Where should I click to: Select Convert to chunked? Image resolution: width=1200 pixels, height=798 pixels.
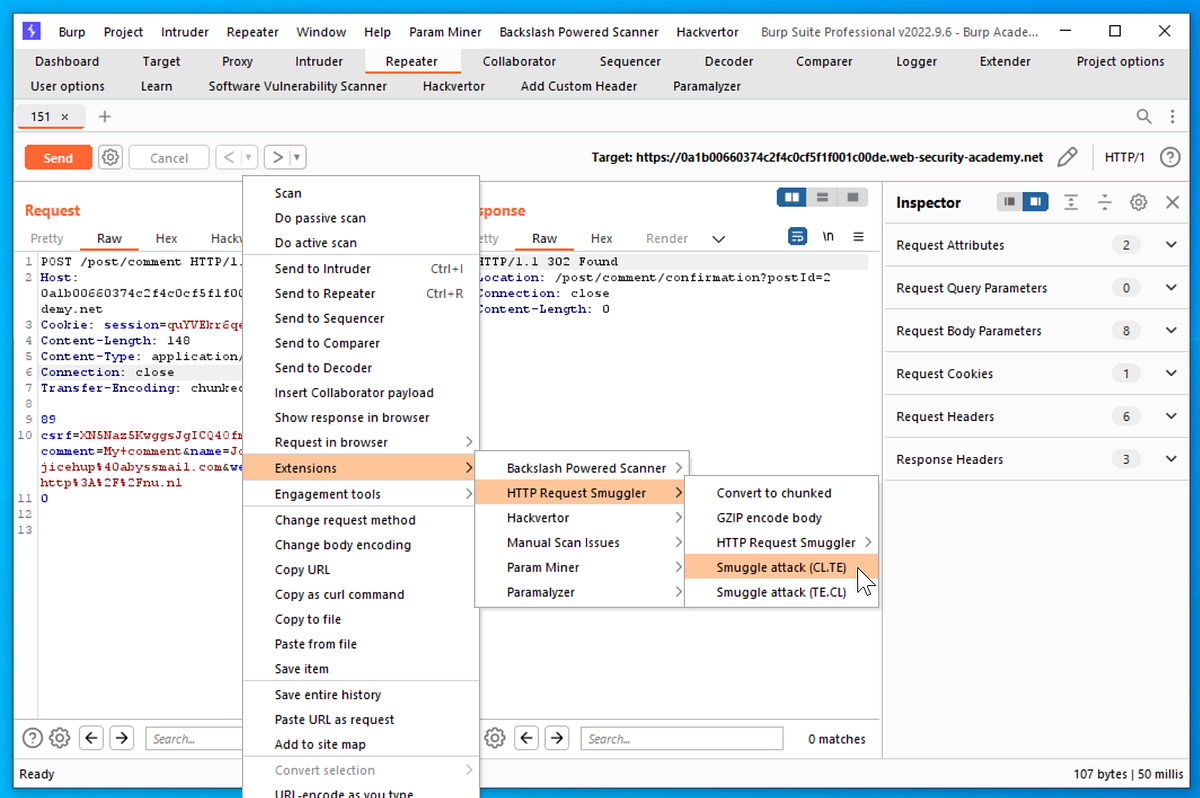pyautogui.click(x=780, y=493)
